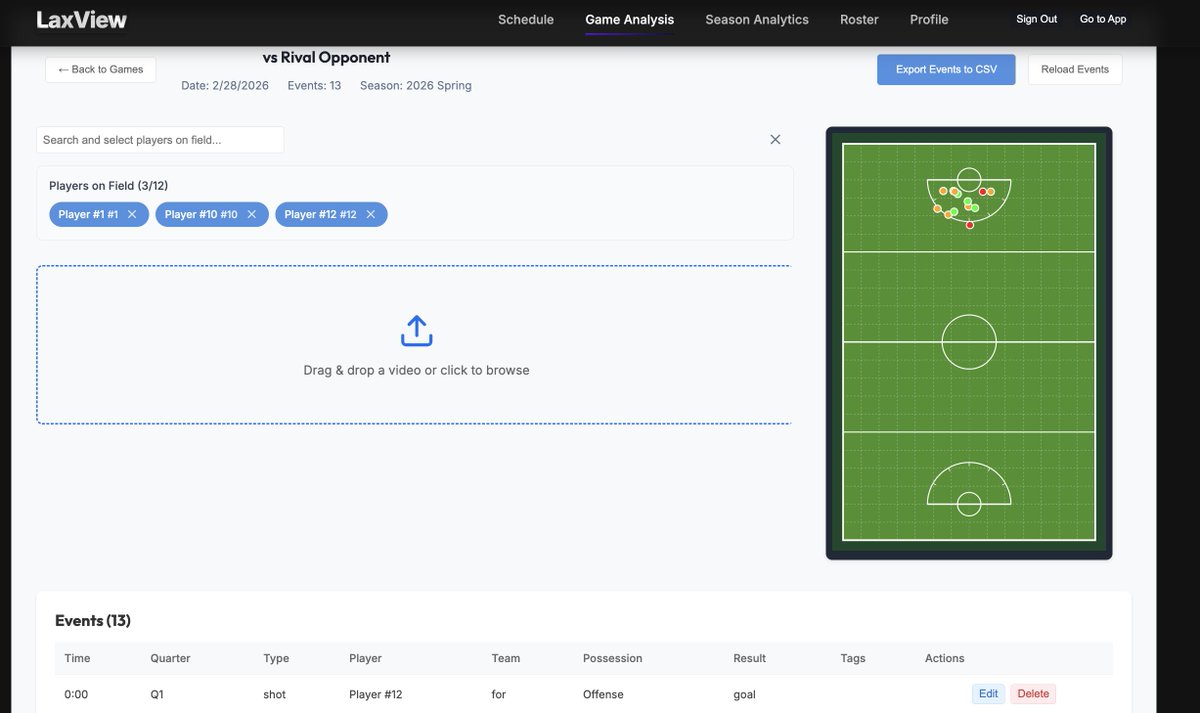Click the Tags column header
The height and width of the screenshot is (713, 1200).
pos(853,658)
